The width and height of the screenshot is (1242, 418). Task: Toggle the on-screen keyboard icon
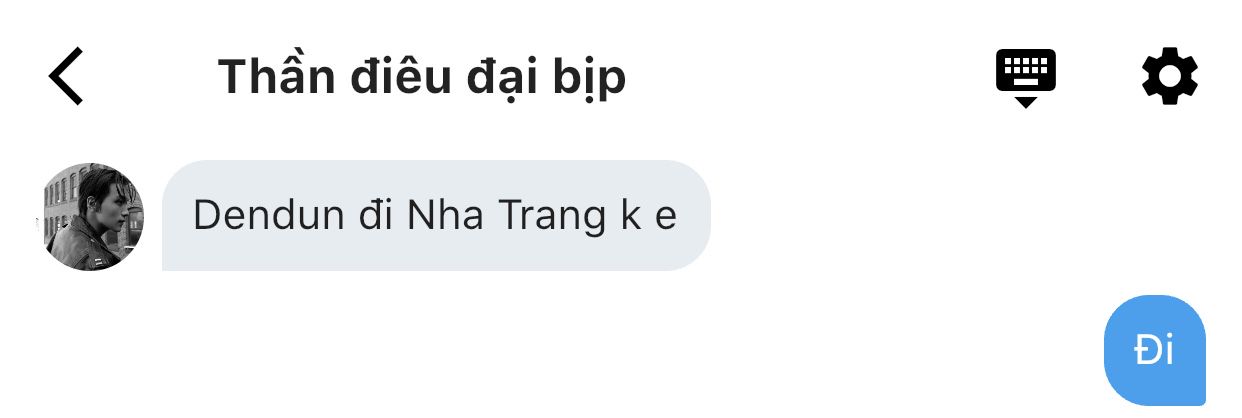pos(1026,78)
